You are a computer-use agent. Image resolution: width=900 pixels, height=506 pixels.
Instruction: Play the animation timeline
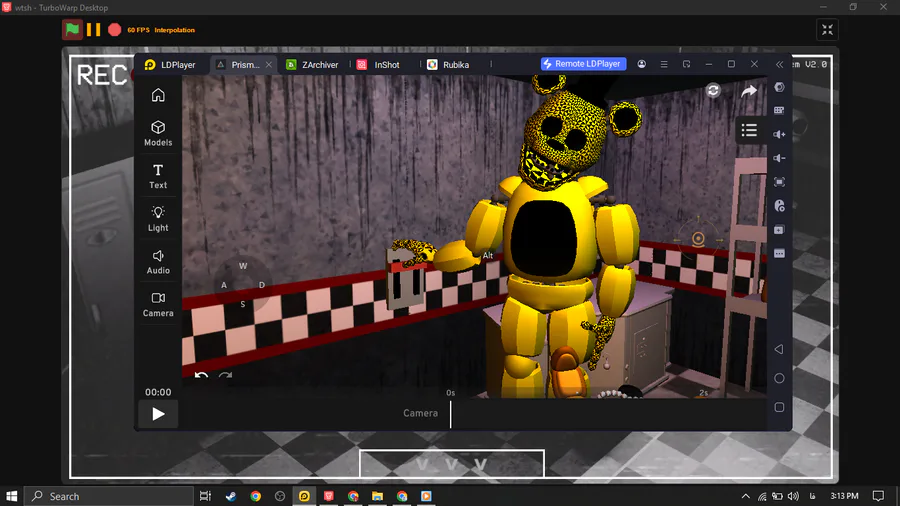(158, 414)
